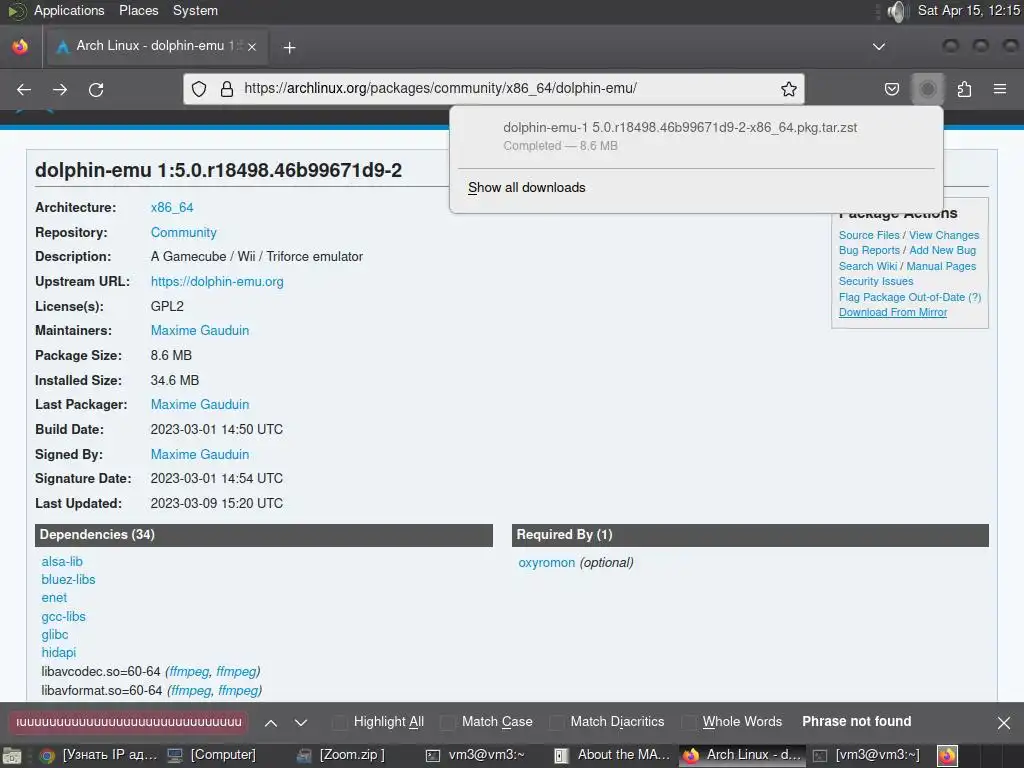Open the Firefox hamburger menu

(x=1000, y=89)
